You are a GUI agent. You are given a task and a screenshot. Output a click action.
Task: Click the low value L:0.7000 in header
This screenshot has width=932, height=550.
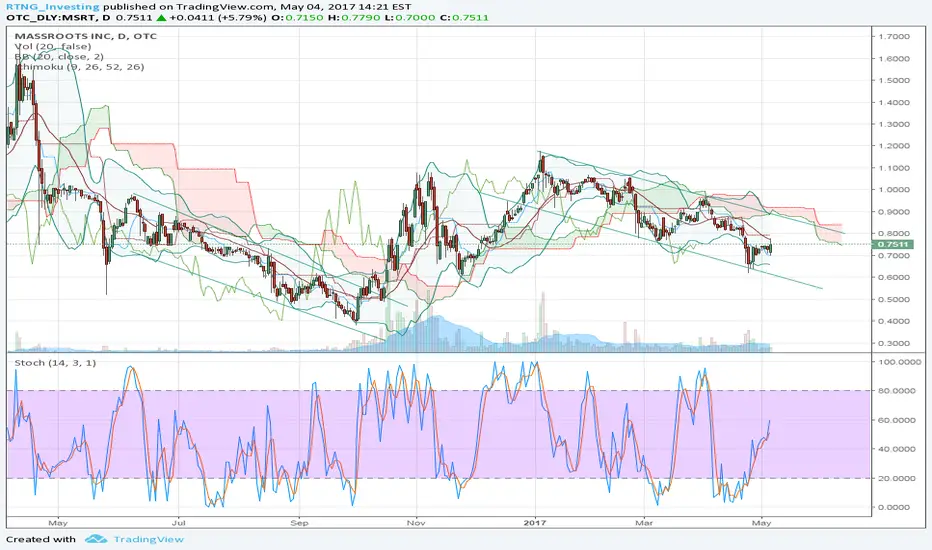tap(410, 18)
